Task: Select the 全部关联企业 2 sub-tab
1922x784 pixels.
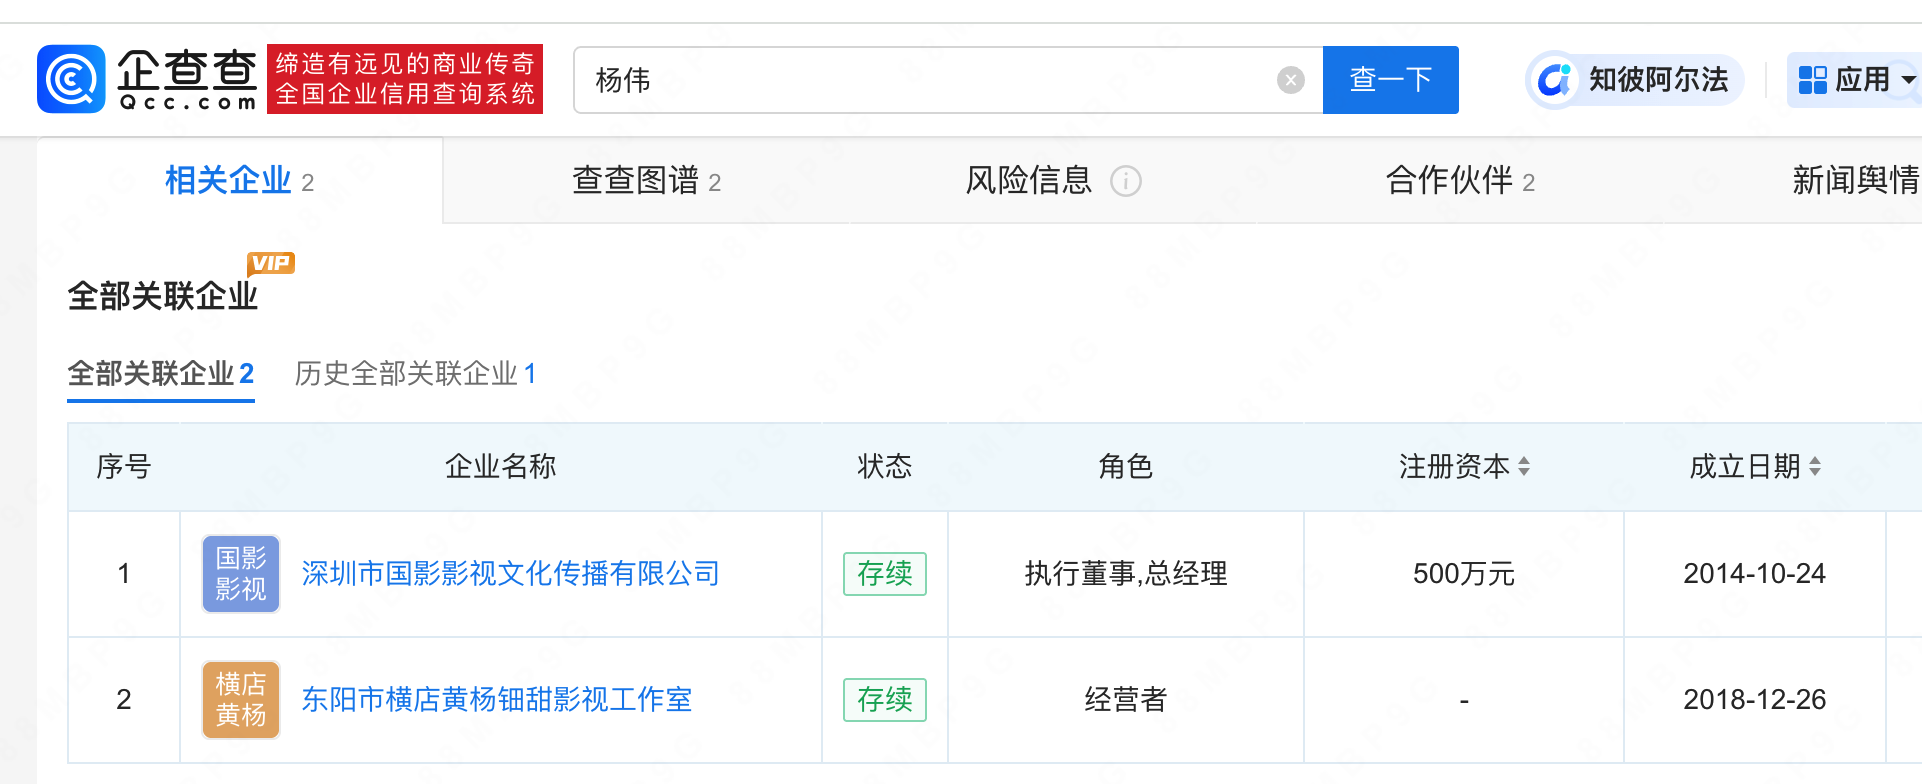Action: pyautogui.click(x=161, y=374)
